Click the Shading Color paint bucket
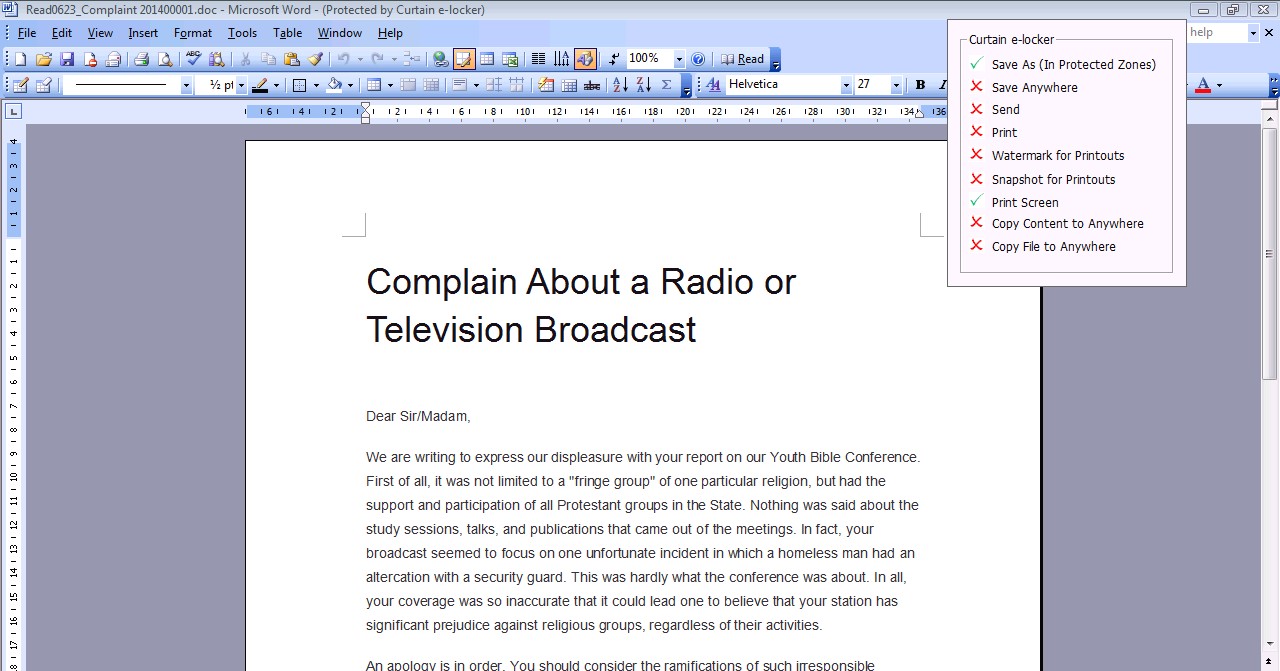Viewport: 1280px width, 671px height. [335, 86]
